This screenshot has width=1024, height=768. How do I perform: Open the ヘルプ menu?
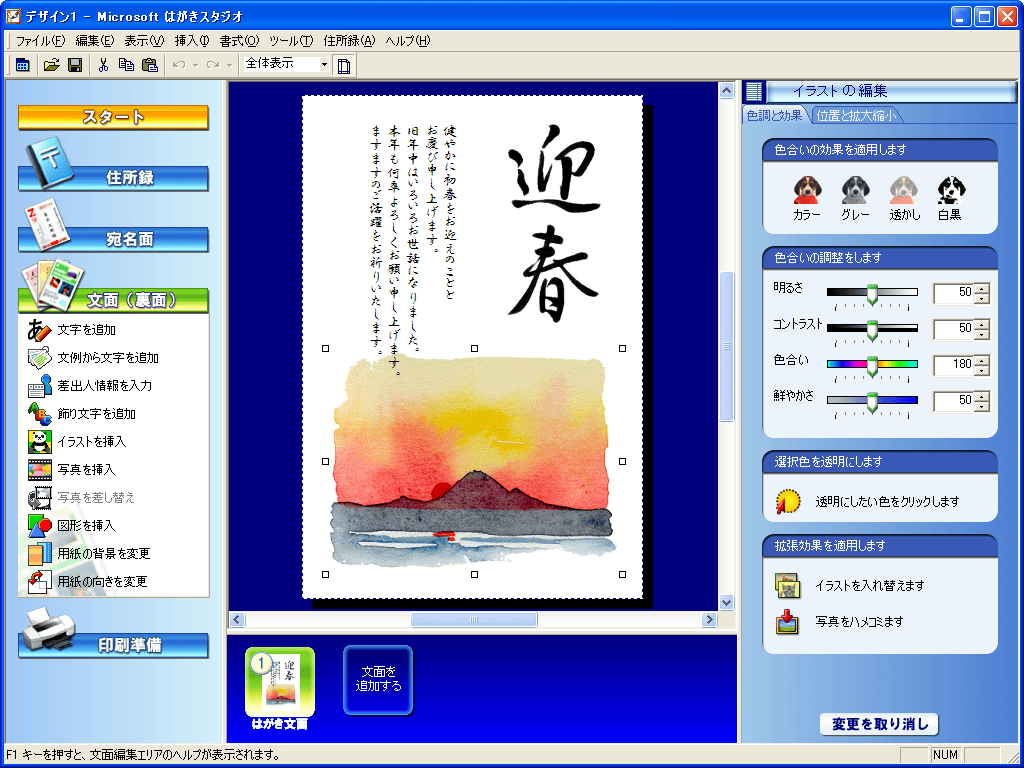point(408,41)
